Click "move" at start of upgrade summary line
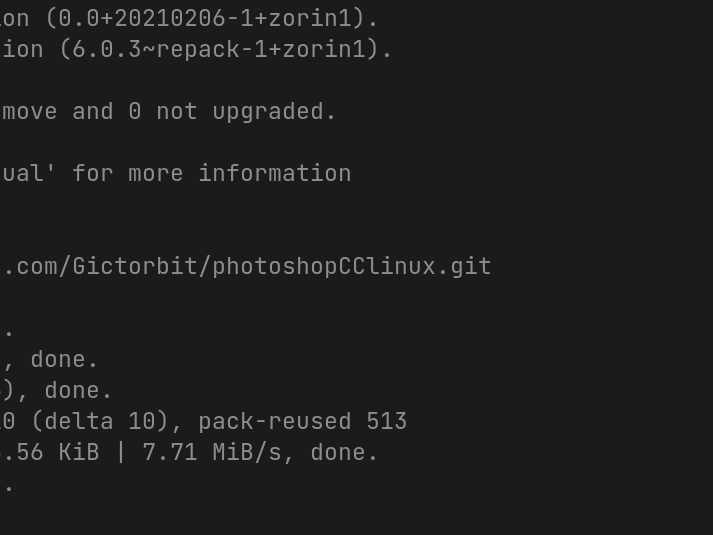 [x=30, y=111]
